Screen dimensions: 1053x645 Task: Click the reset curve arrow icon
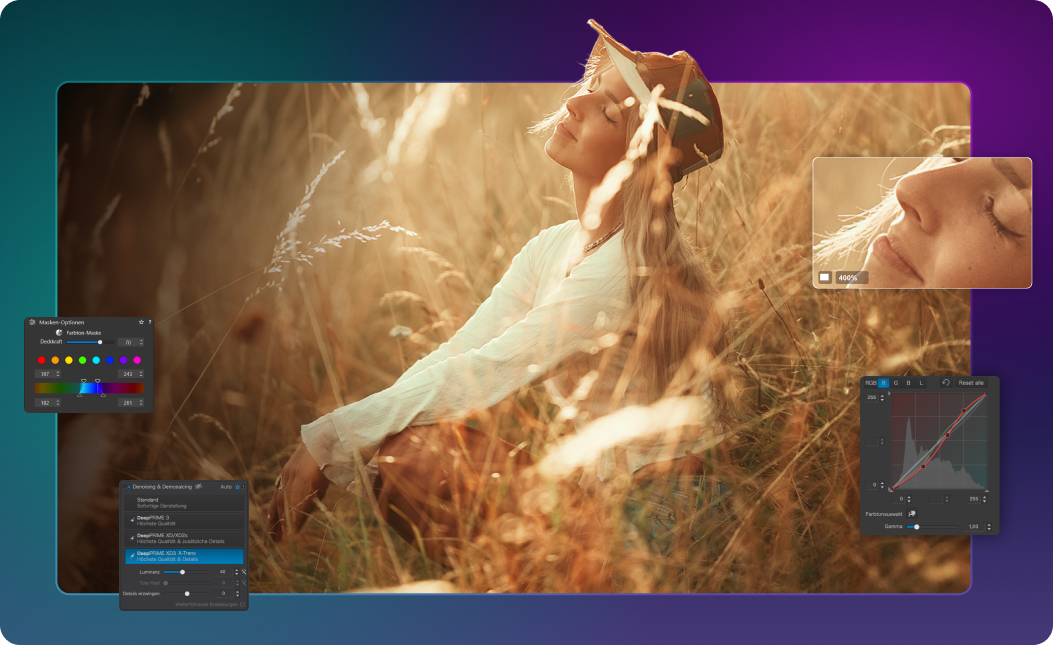tap(946, 383)
